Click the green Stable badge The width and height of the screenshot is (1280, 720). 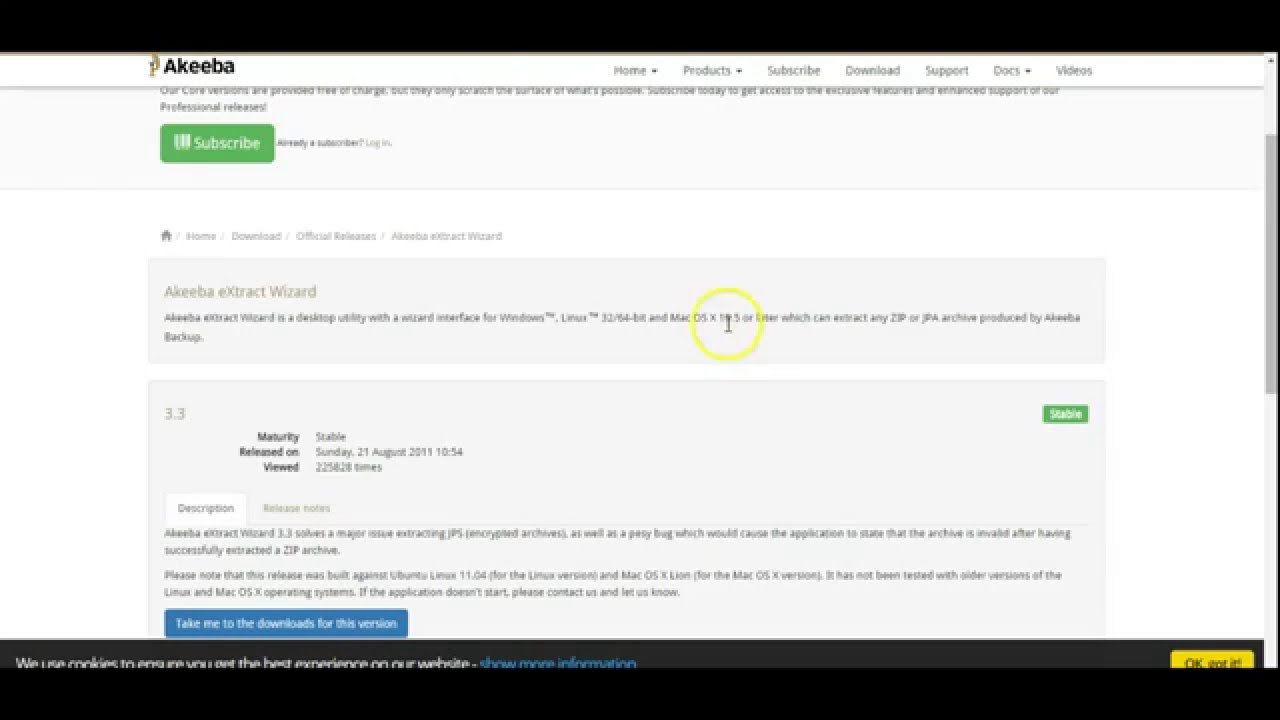(1065, 414)
